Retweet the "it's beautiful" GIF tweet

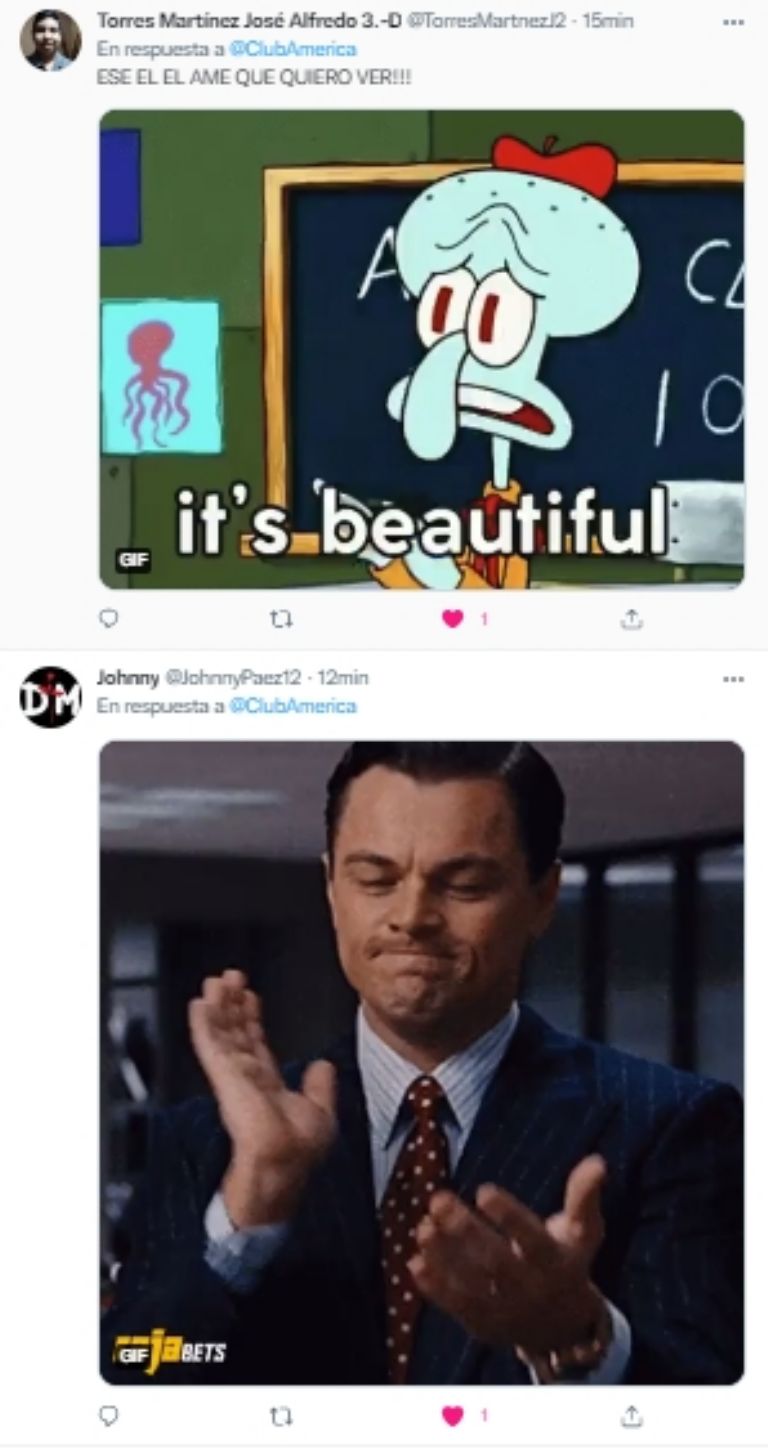[282, 619]
